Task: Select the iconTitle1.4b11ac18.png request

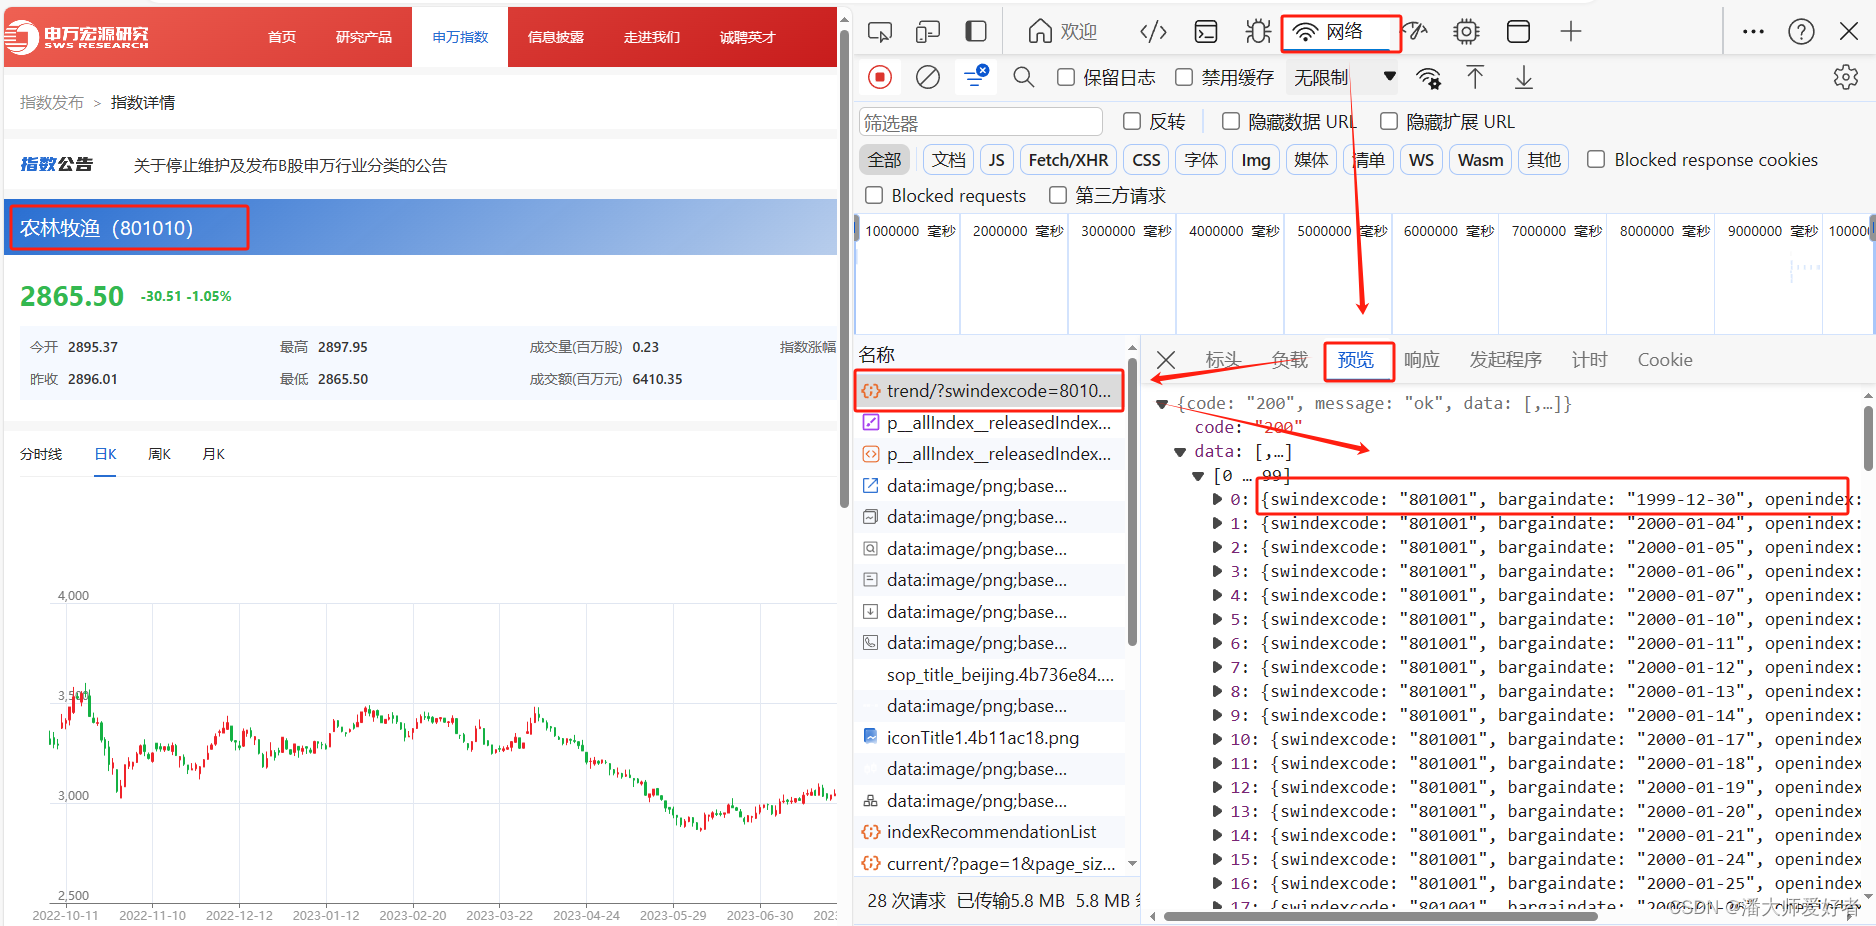Action: coord(989,738)
